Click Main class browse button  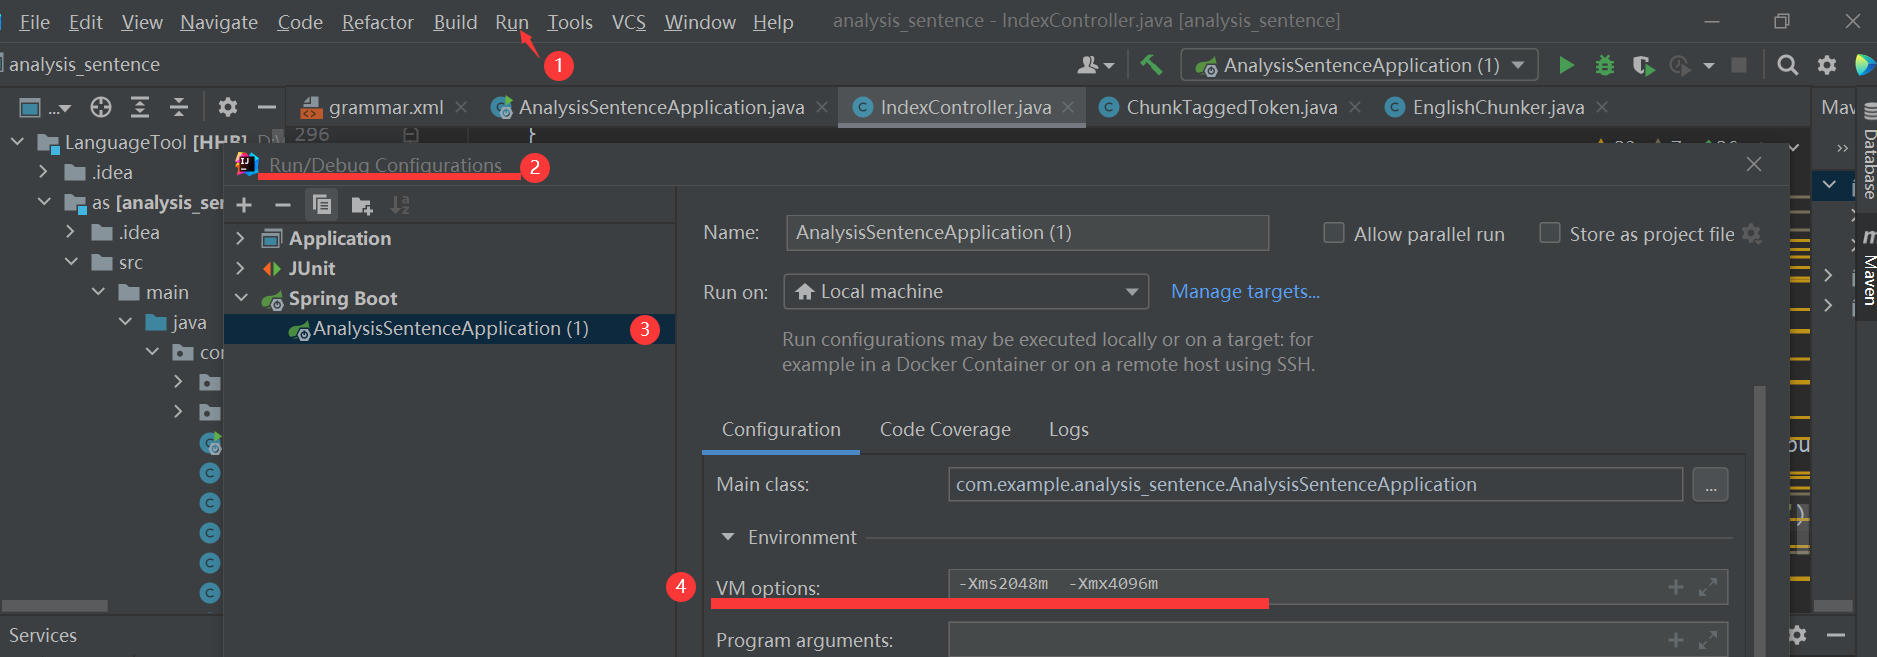pyautogui.click(x=1710, y=486)
